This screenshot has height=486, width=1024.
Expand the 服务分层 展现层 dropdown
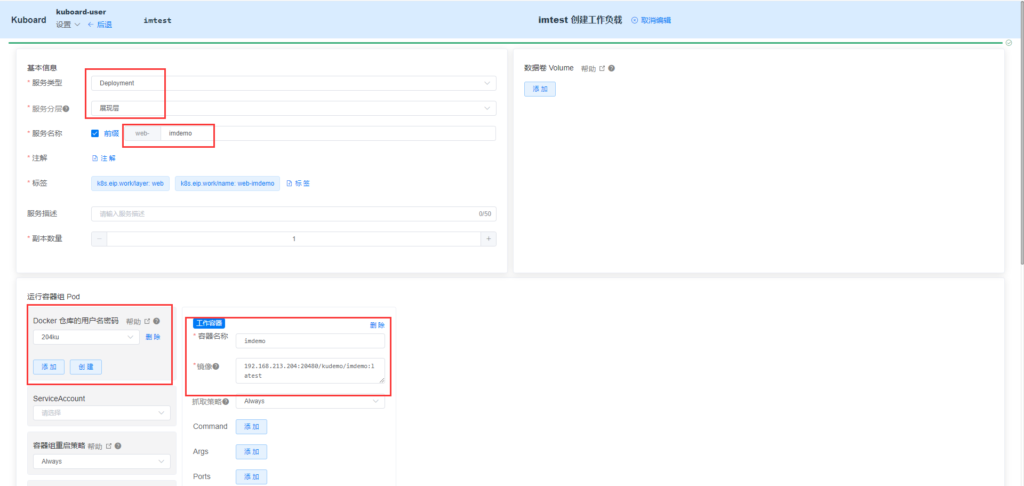(x=293, y=108)
